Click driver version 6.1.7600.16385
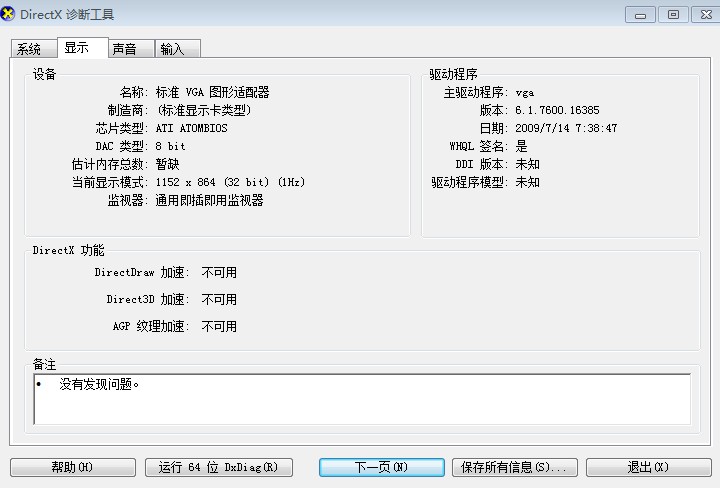The height and width of the screenshot is (488, 720). (x=557, y=110)
